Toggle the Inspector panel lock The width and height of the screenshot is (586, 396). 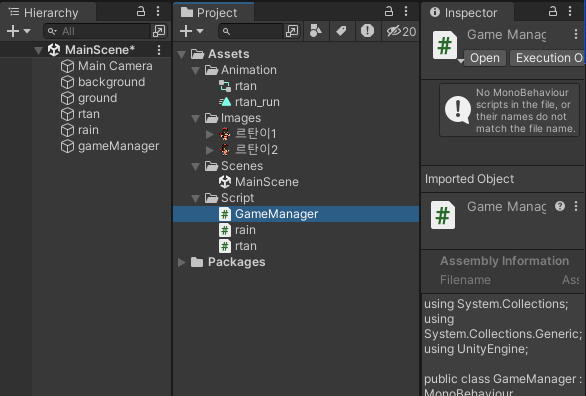click(553, 12)
